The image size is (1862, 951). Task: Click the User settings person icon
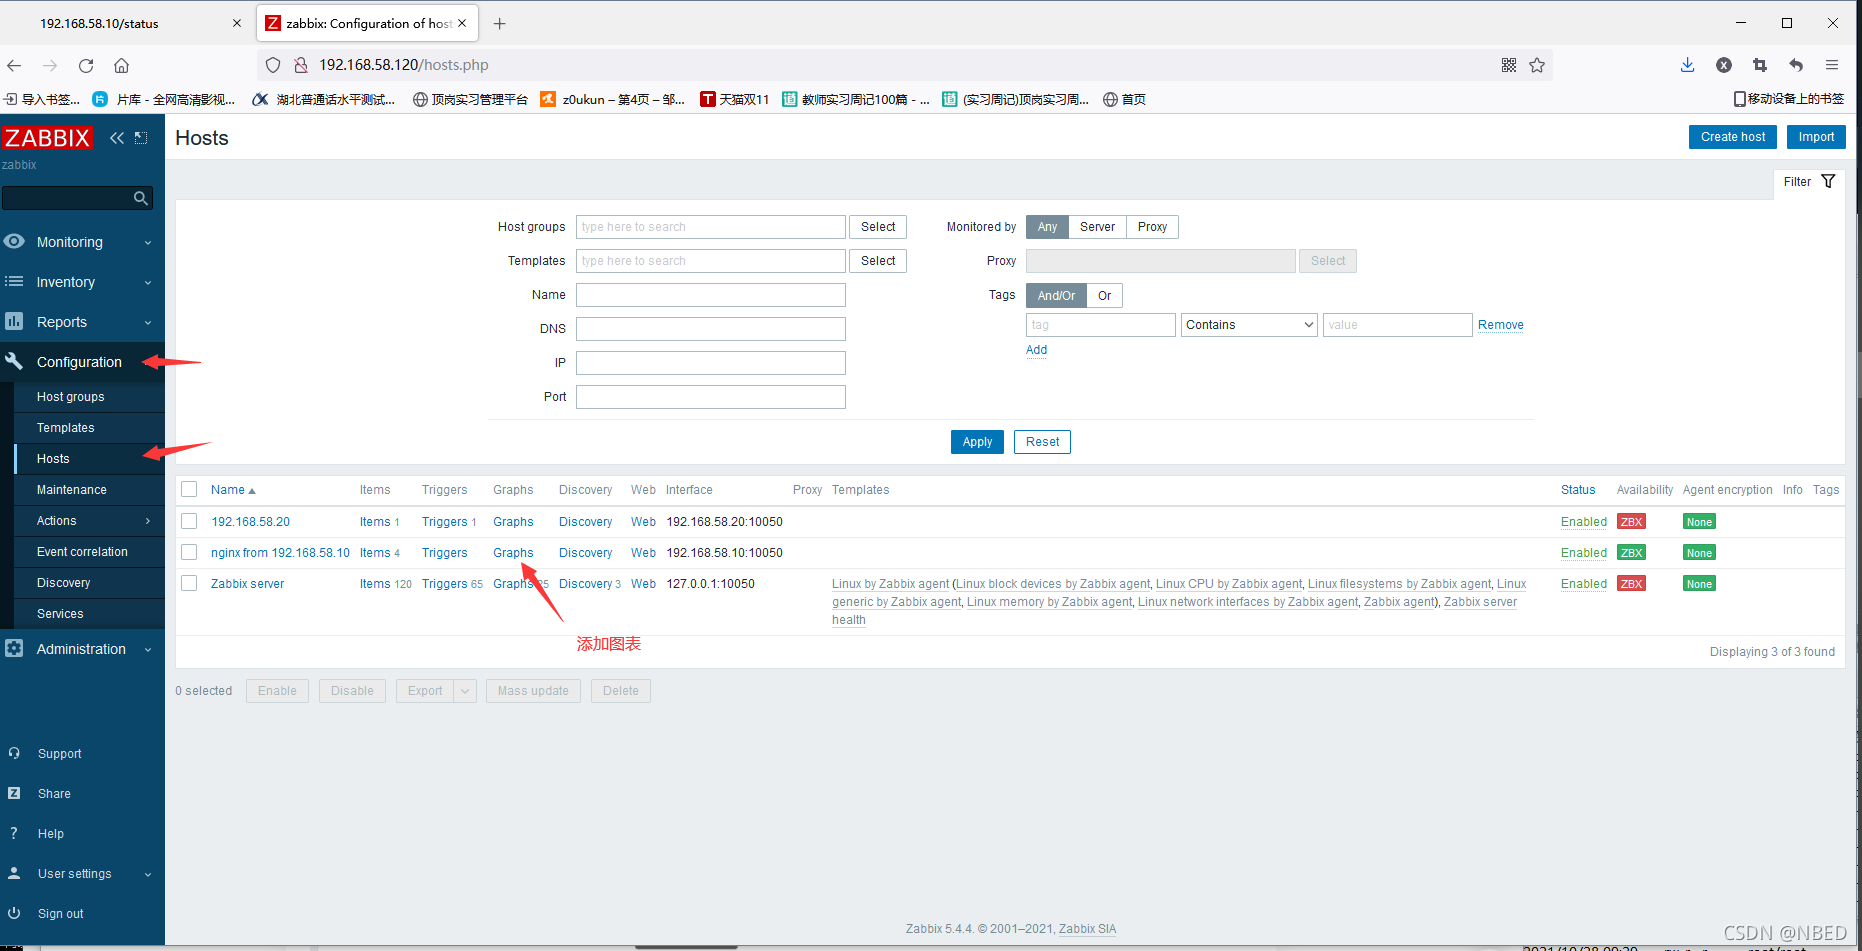click(x=14, y=873)
